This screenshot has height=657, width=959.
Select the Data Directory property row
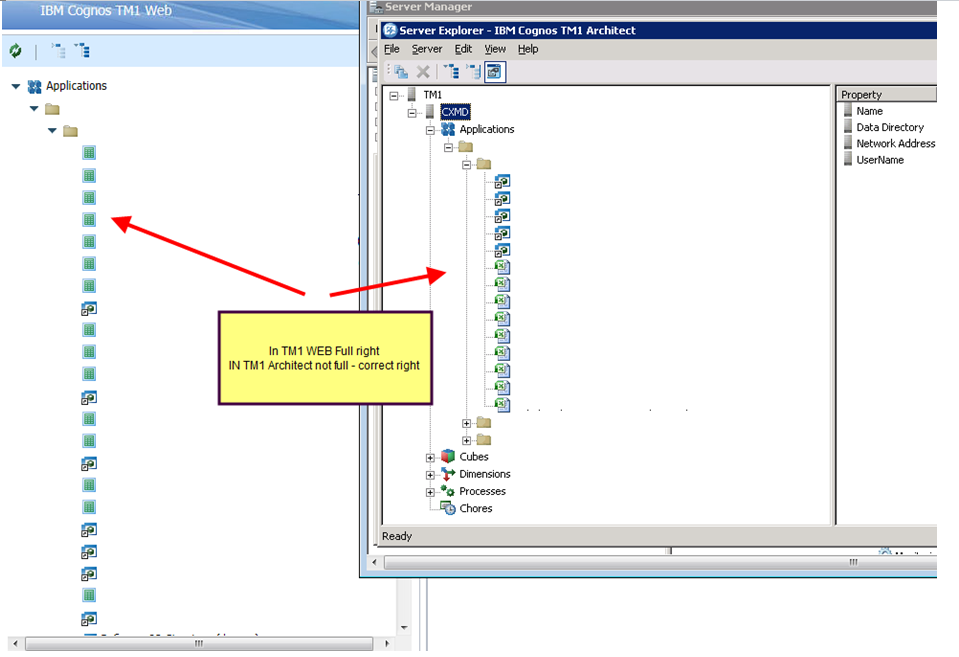[889, 127]
